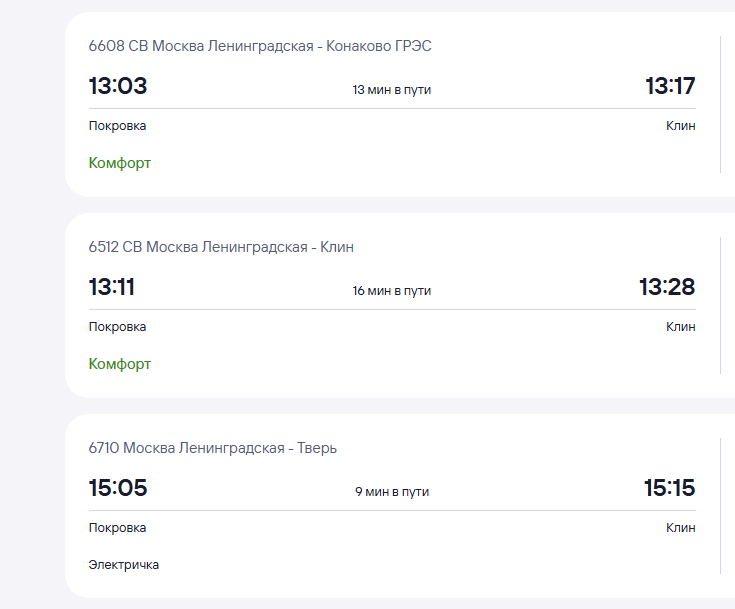
Task: Click the 13:03 departure time
Action: pyautogui.click(x=118, y=86)
